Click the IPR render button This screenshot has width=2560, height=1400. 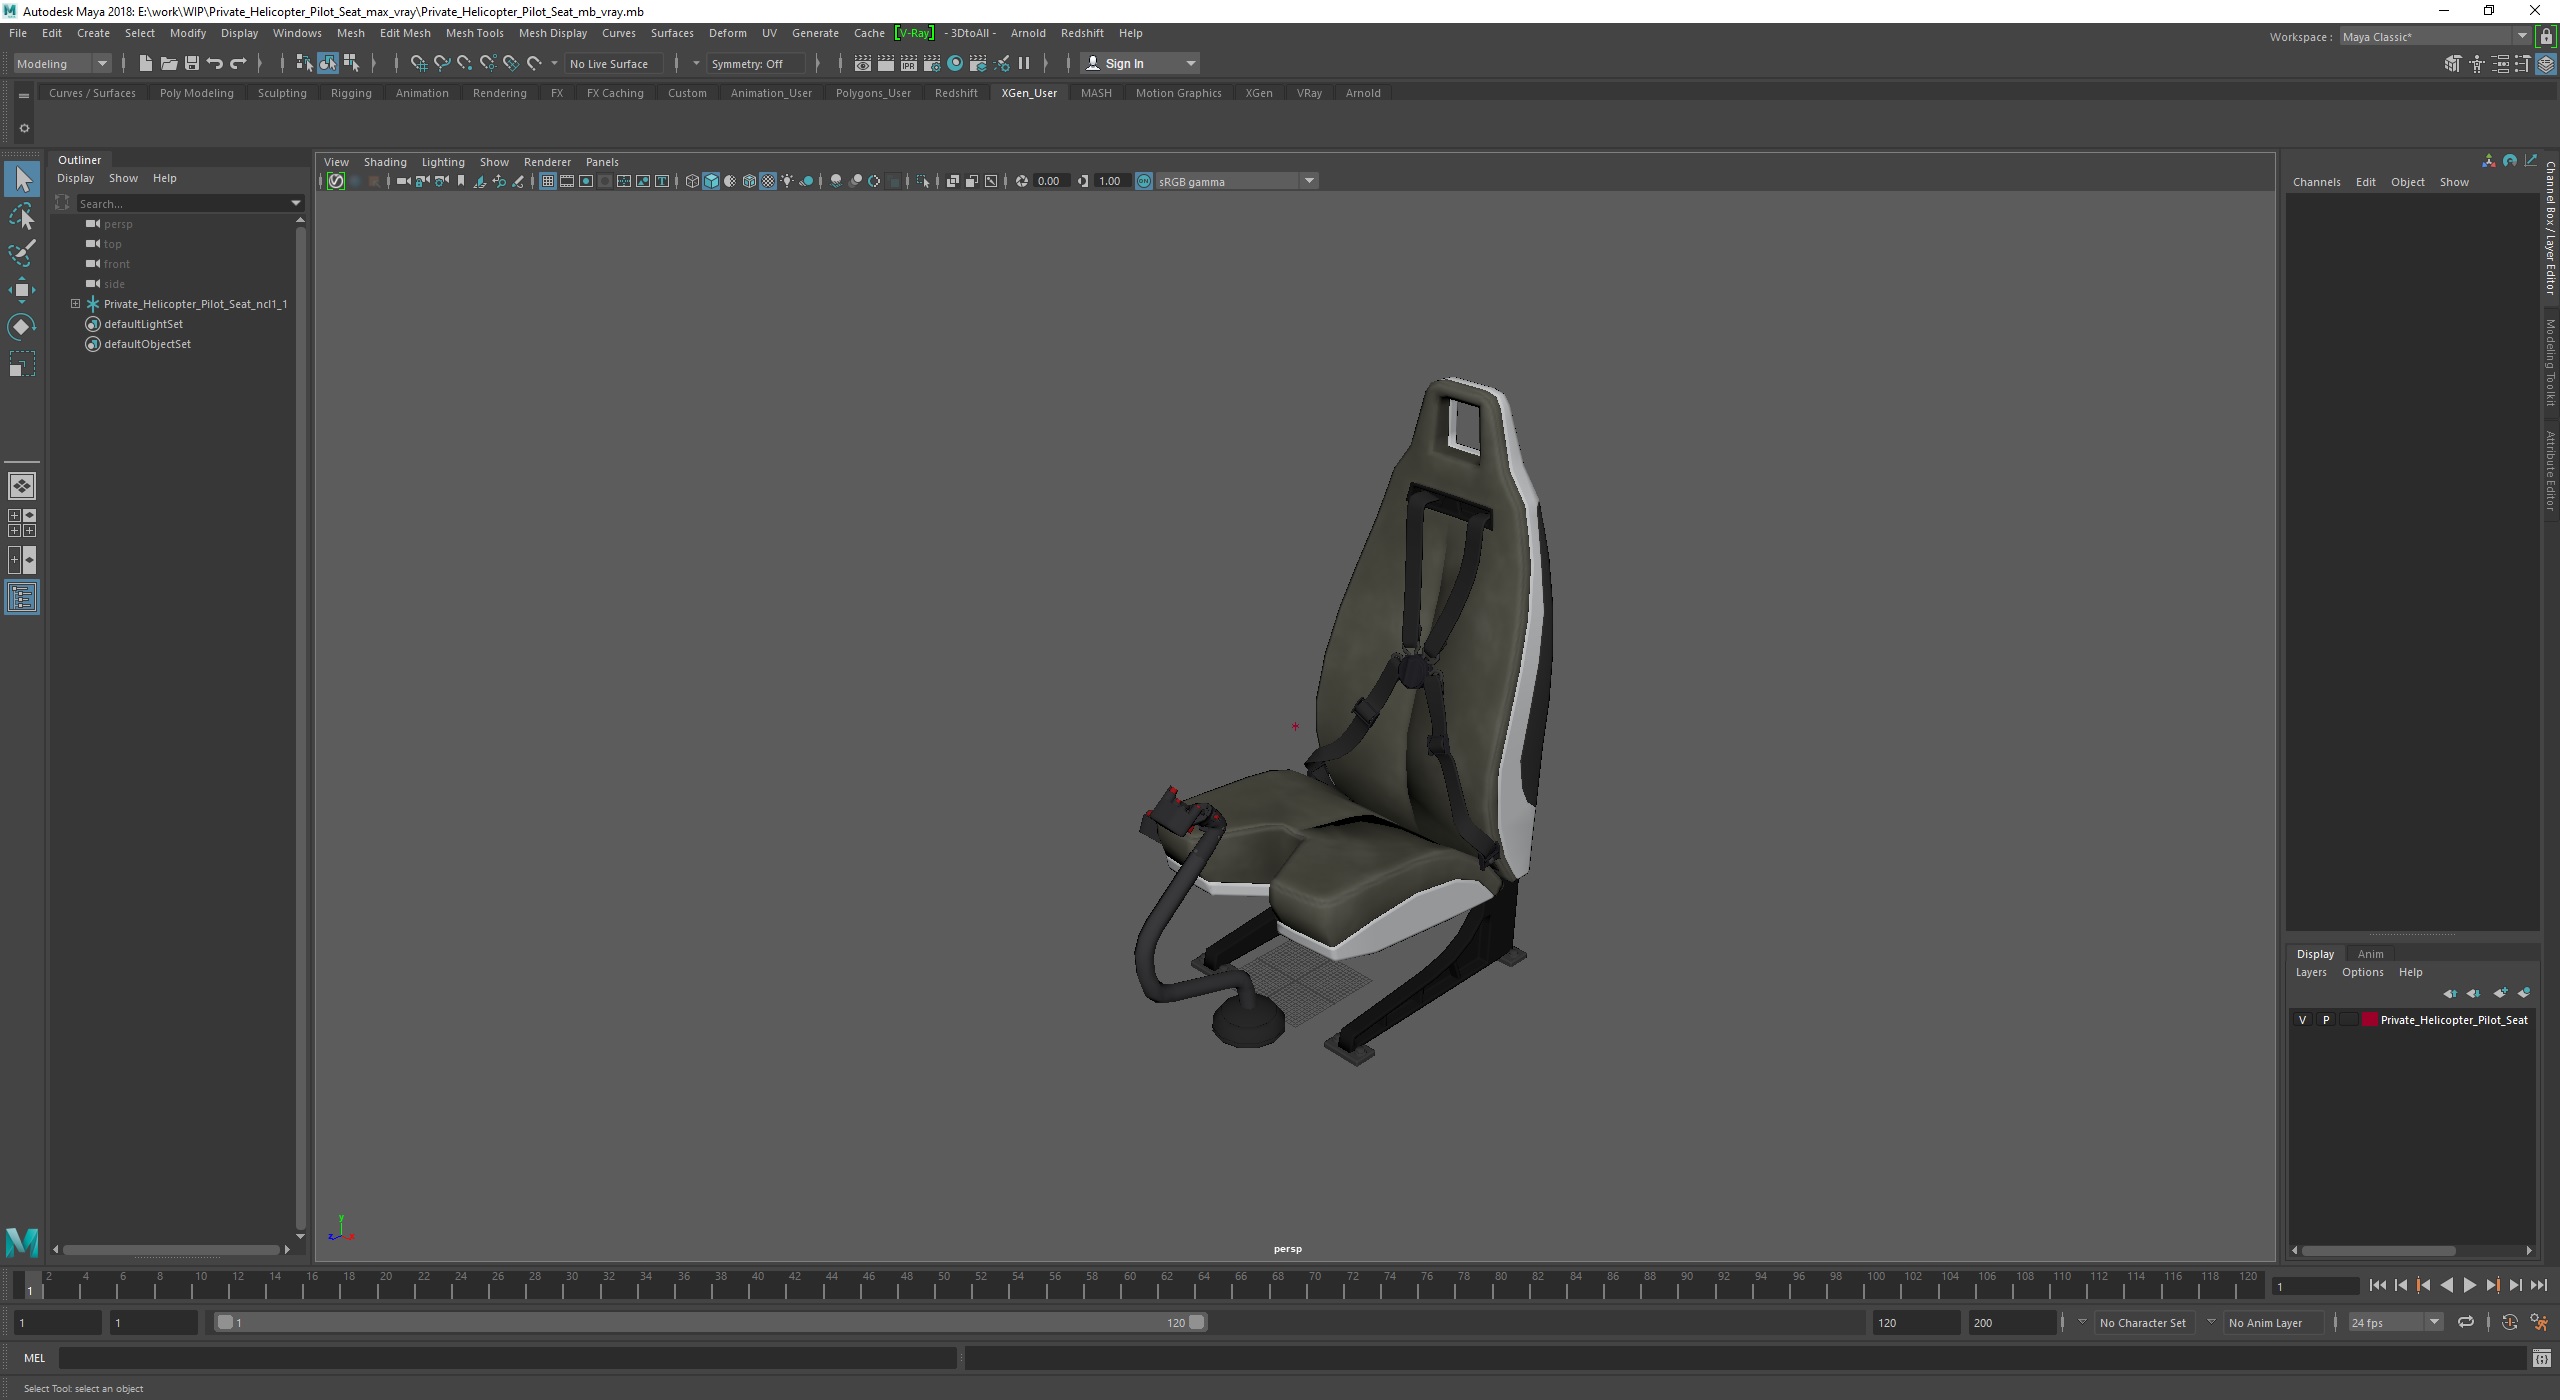pos(908,64)
